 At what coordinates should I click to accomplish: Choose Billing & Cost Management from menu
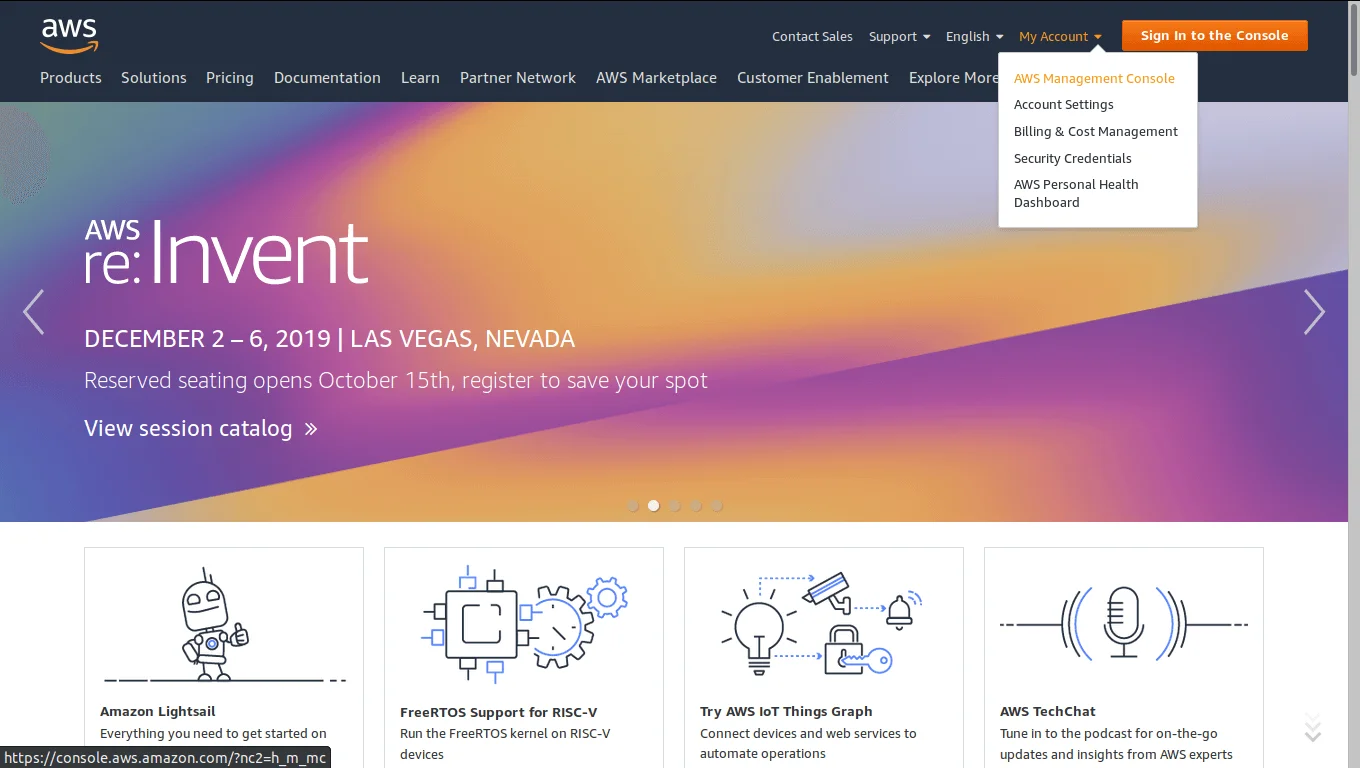click(1095, 132)
